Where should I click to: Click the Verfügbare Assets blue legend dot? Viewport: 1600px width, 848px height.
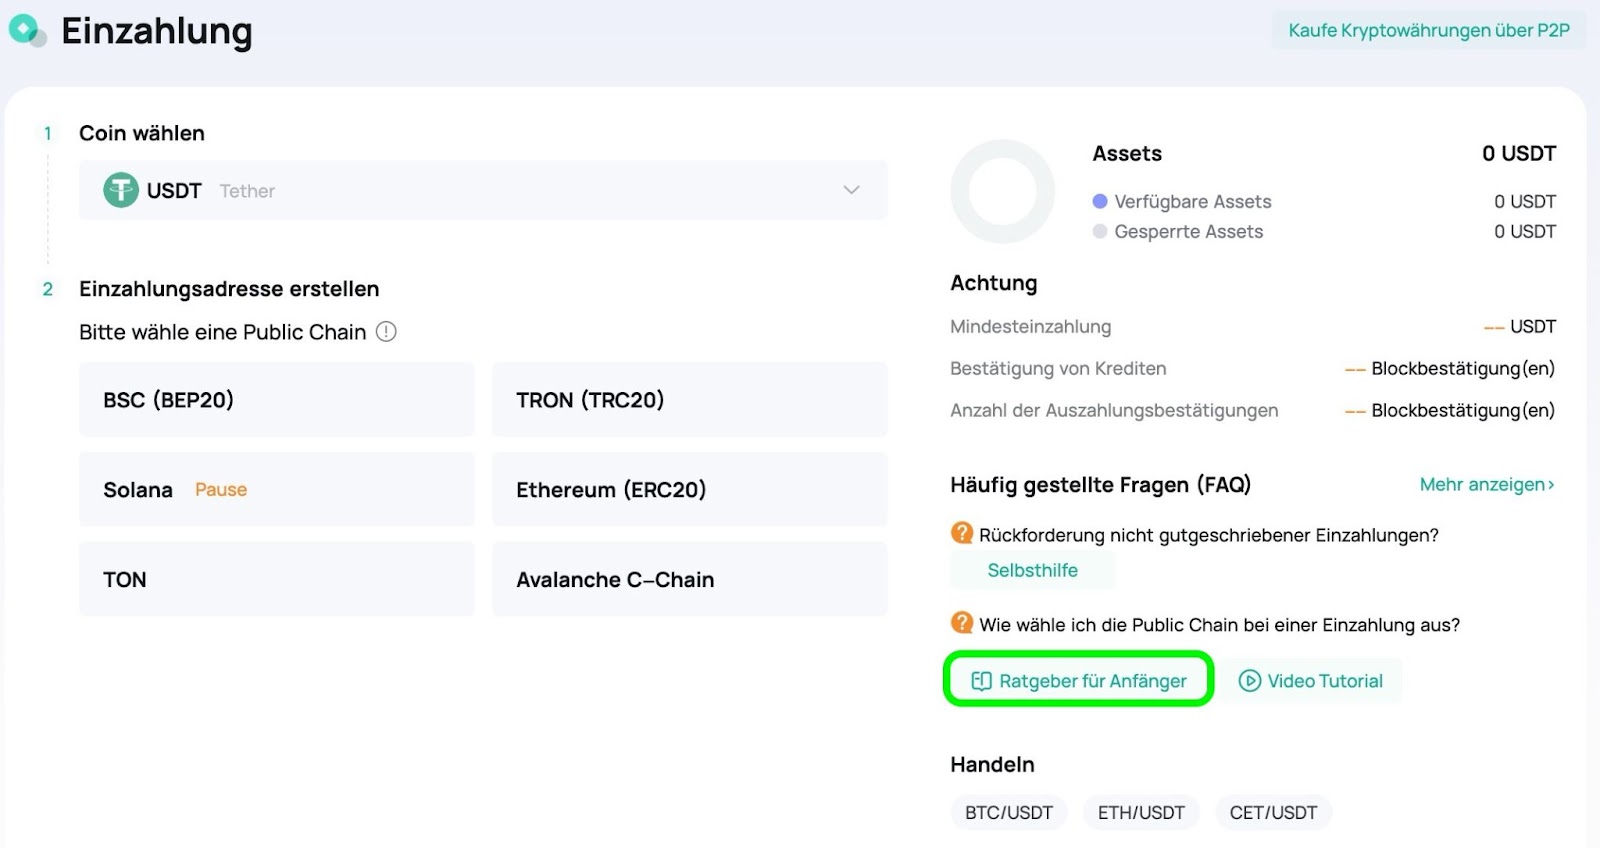tap(1100, 201)
